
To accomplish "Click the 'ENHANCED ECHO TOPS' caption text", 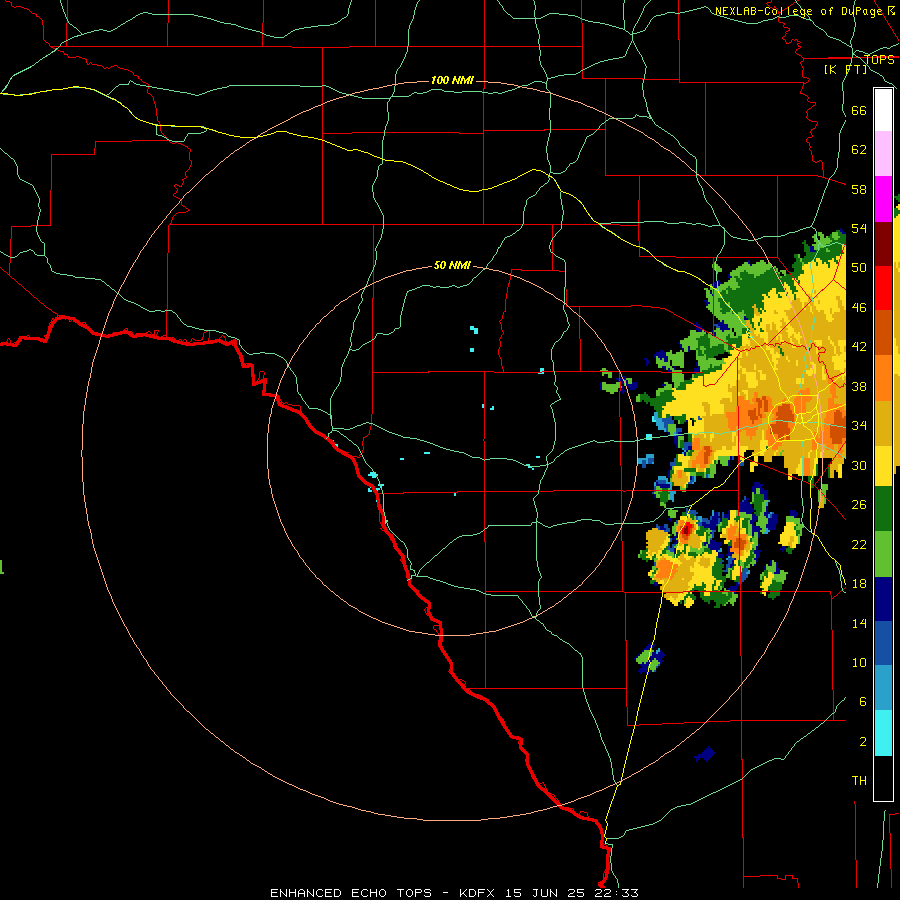I will (x=351, y=893).
